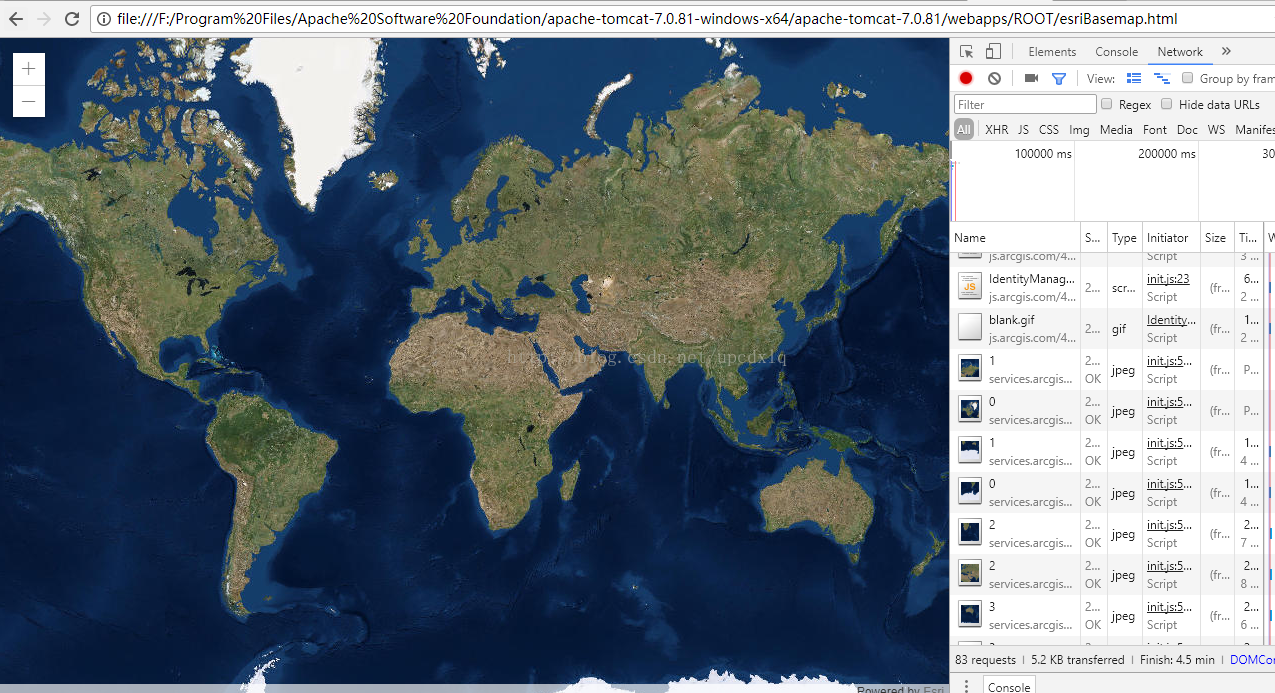Image resolution: width=1275 pixels, height=693 pixels.
Task: Check the Hide data URLs option
Action: pos(1167,104)
